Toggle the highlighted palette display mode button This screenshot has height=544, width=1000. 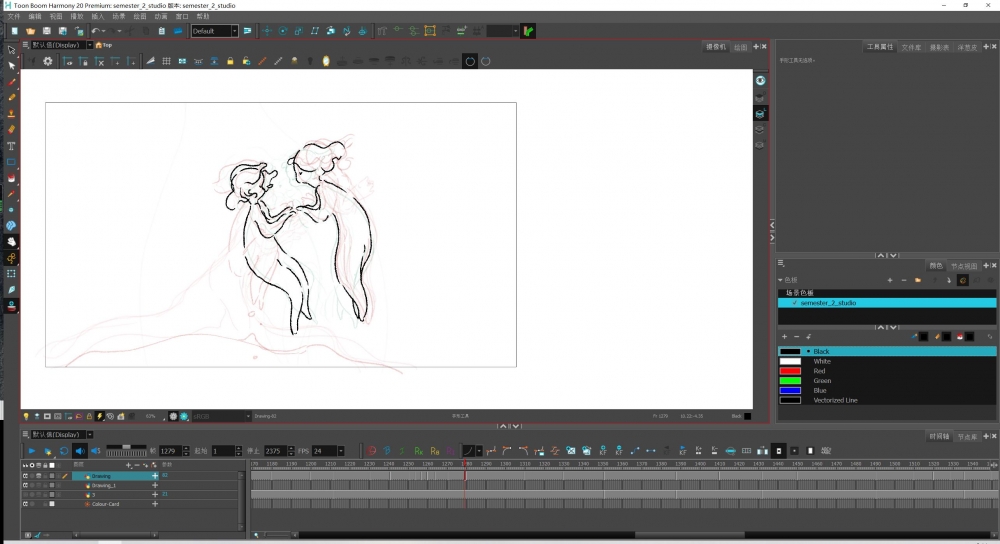click(963, 280)
